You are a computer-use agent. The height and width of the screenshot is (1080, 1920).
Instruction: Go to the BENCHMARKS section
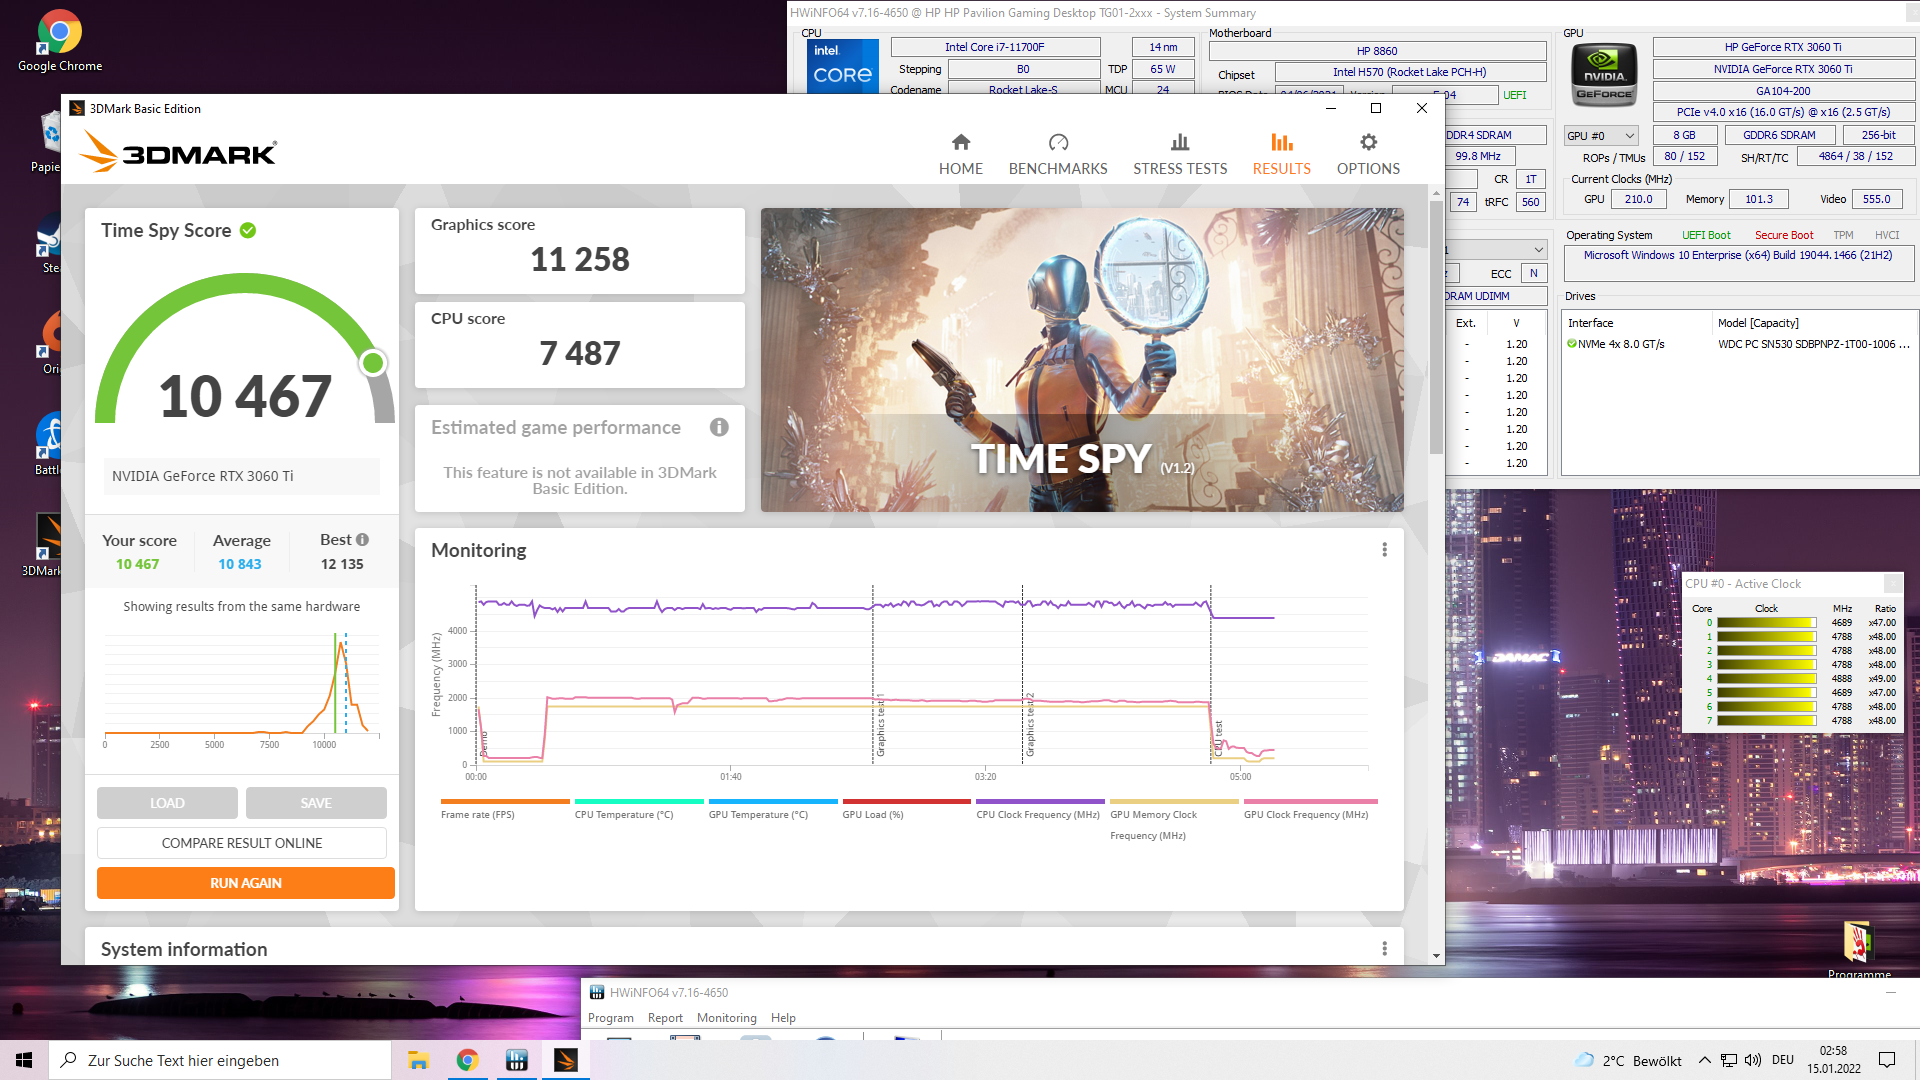1057,155
